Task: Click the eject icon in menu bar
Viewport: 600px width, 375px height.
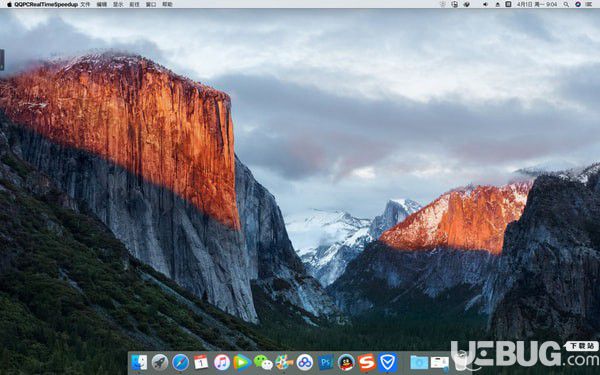Action: pyautogui.click(x=497, y=4)
